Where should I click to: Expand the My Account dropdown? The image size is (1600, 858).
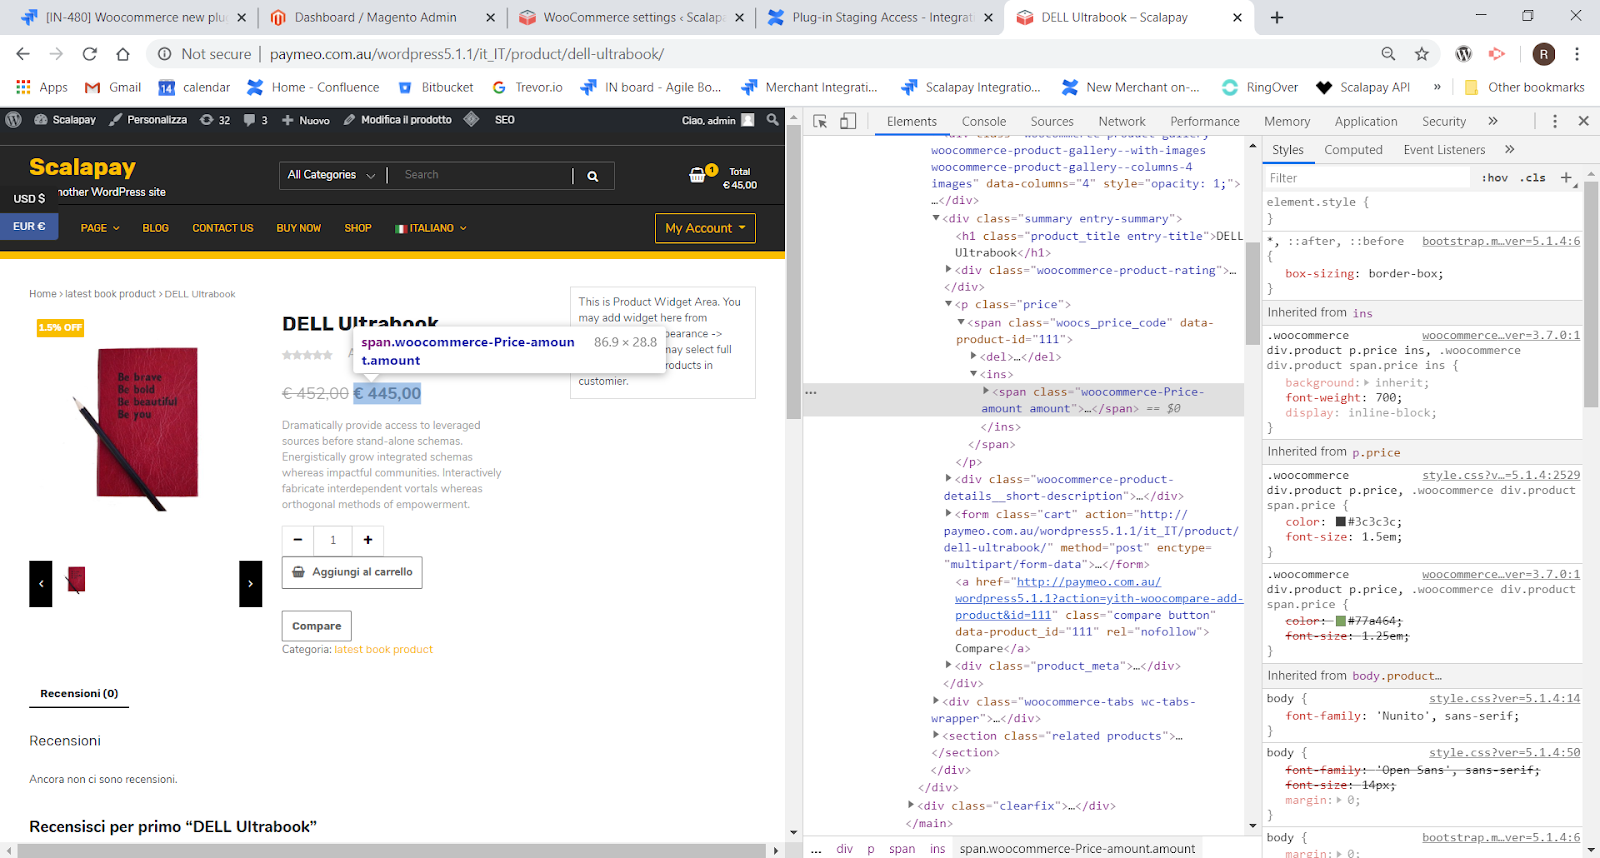[x=705, y=228]
